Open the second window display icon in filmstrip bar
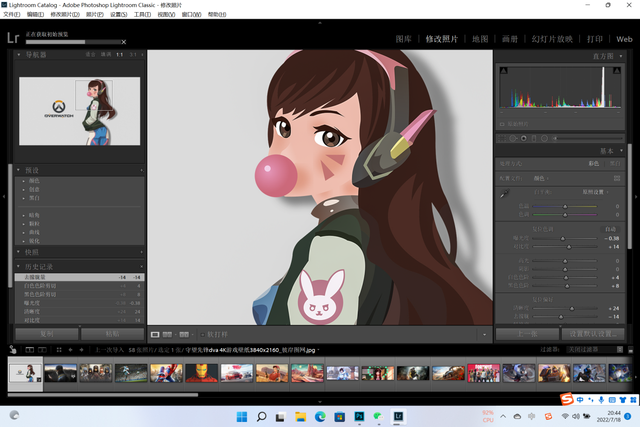Image resolution: width=640 pixels, height=427 pixels. tap(42, 350)
